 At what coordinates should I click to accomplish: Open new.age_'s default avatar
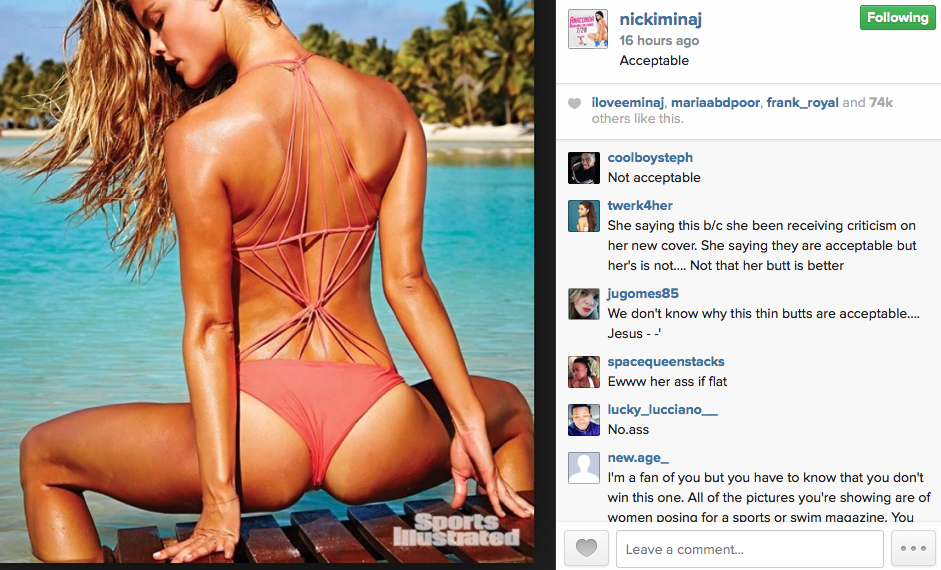584,468
